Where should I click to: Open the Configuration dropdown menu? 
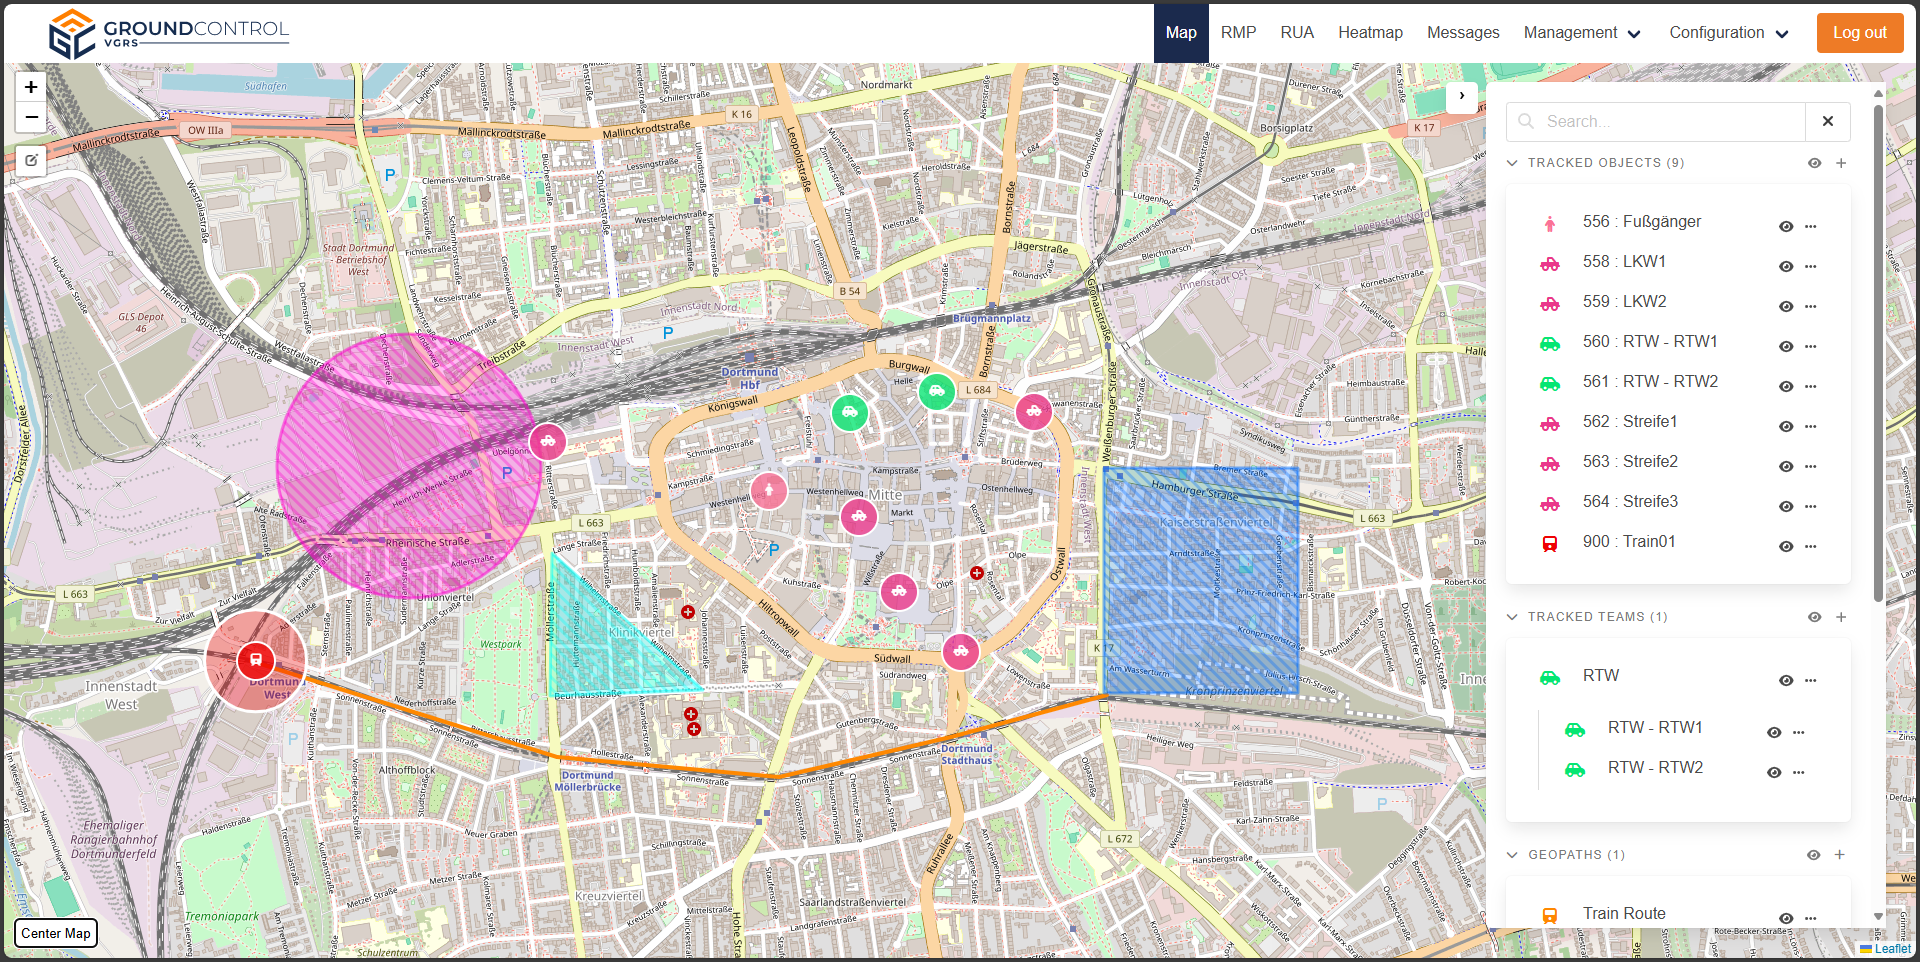pyautogui.click(x=1728, y=33)
